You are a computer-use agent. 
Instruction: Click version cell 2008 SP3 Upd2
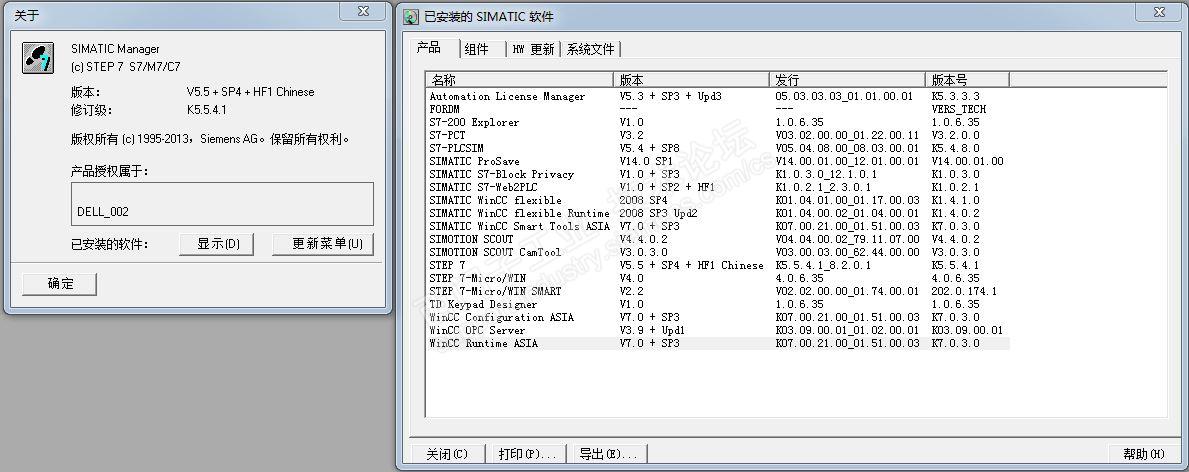[x=658, y=213]
